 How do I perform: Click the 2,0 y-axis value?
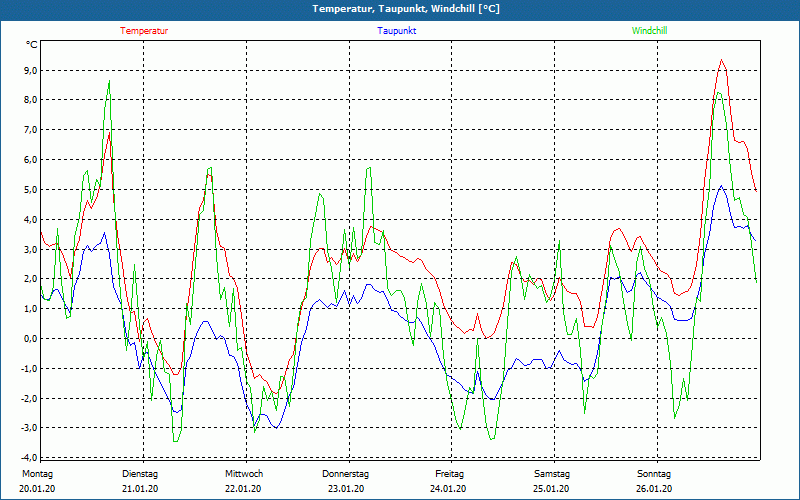(30, 279)
